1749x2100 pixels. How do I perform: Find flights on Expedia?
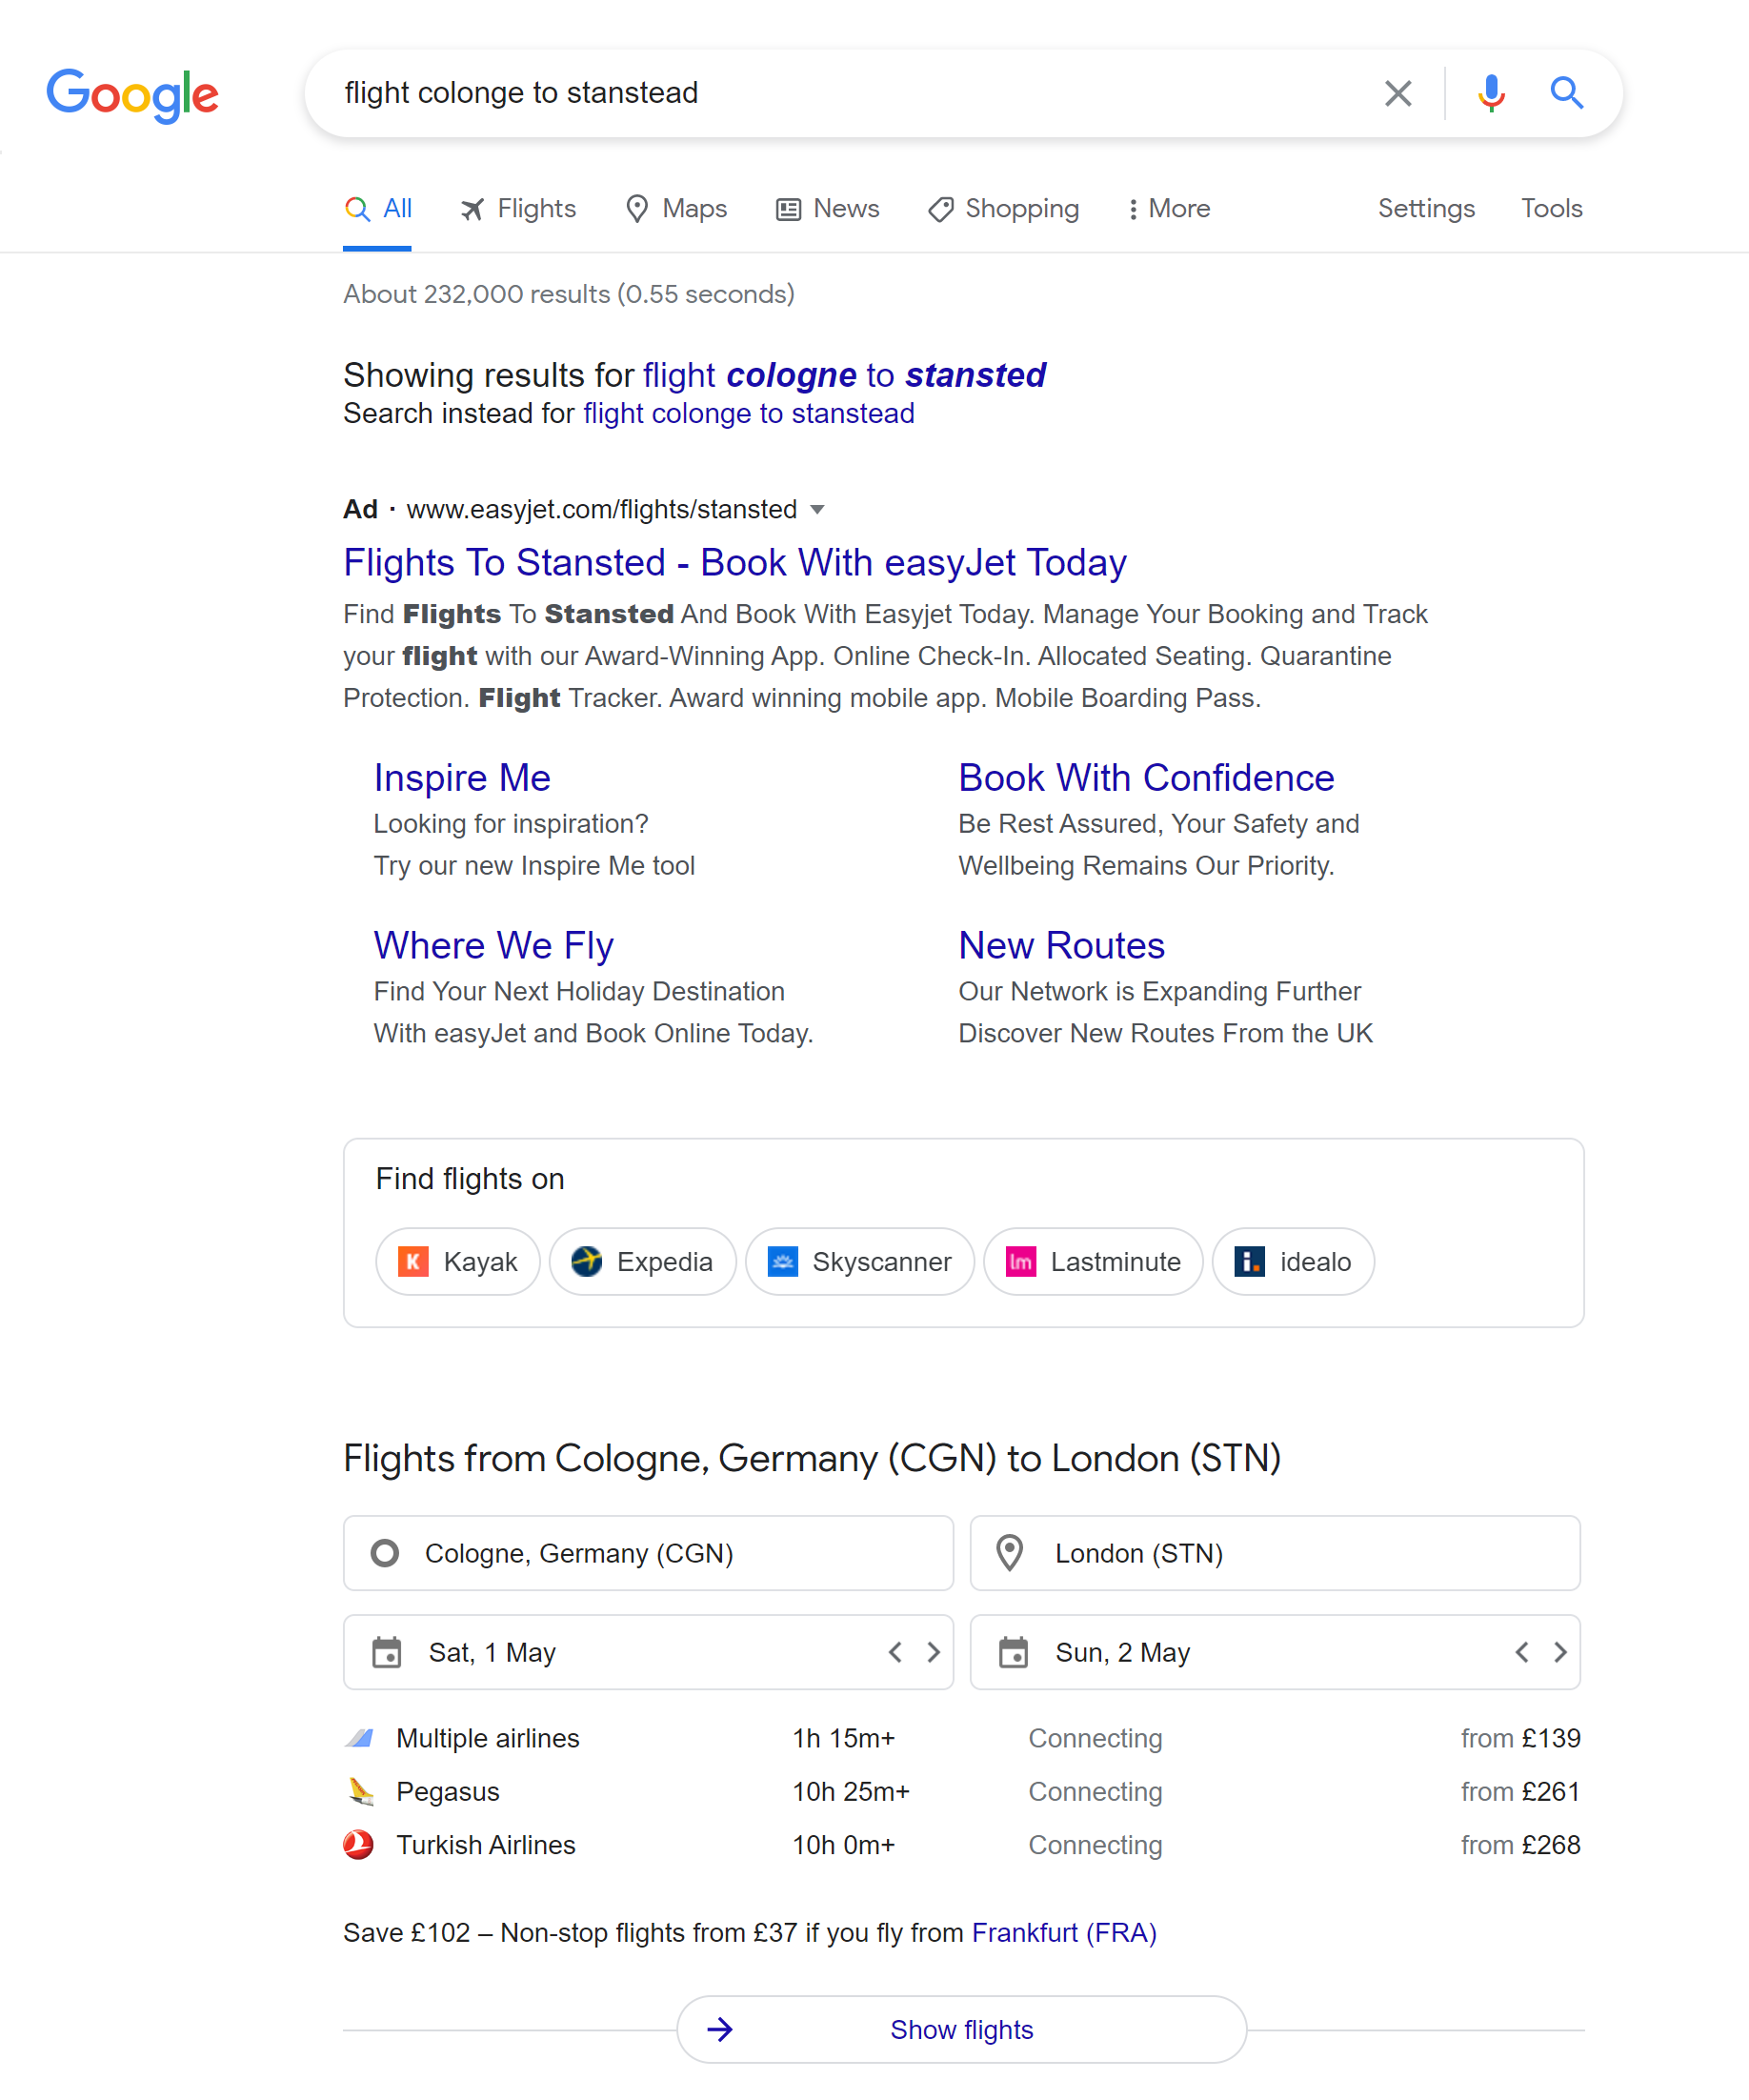click(x=643, y=1262)
